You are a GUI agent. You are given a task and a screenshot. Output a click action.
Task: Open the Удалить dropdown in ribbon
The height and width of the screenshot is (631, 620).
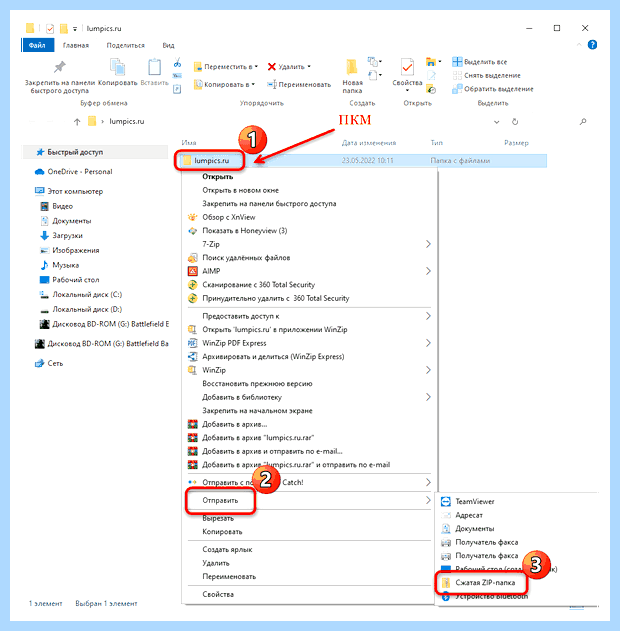[289, 67]
